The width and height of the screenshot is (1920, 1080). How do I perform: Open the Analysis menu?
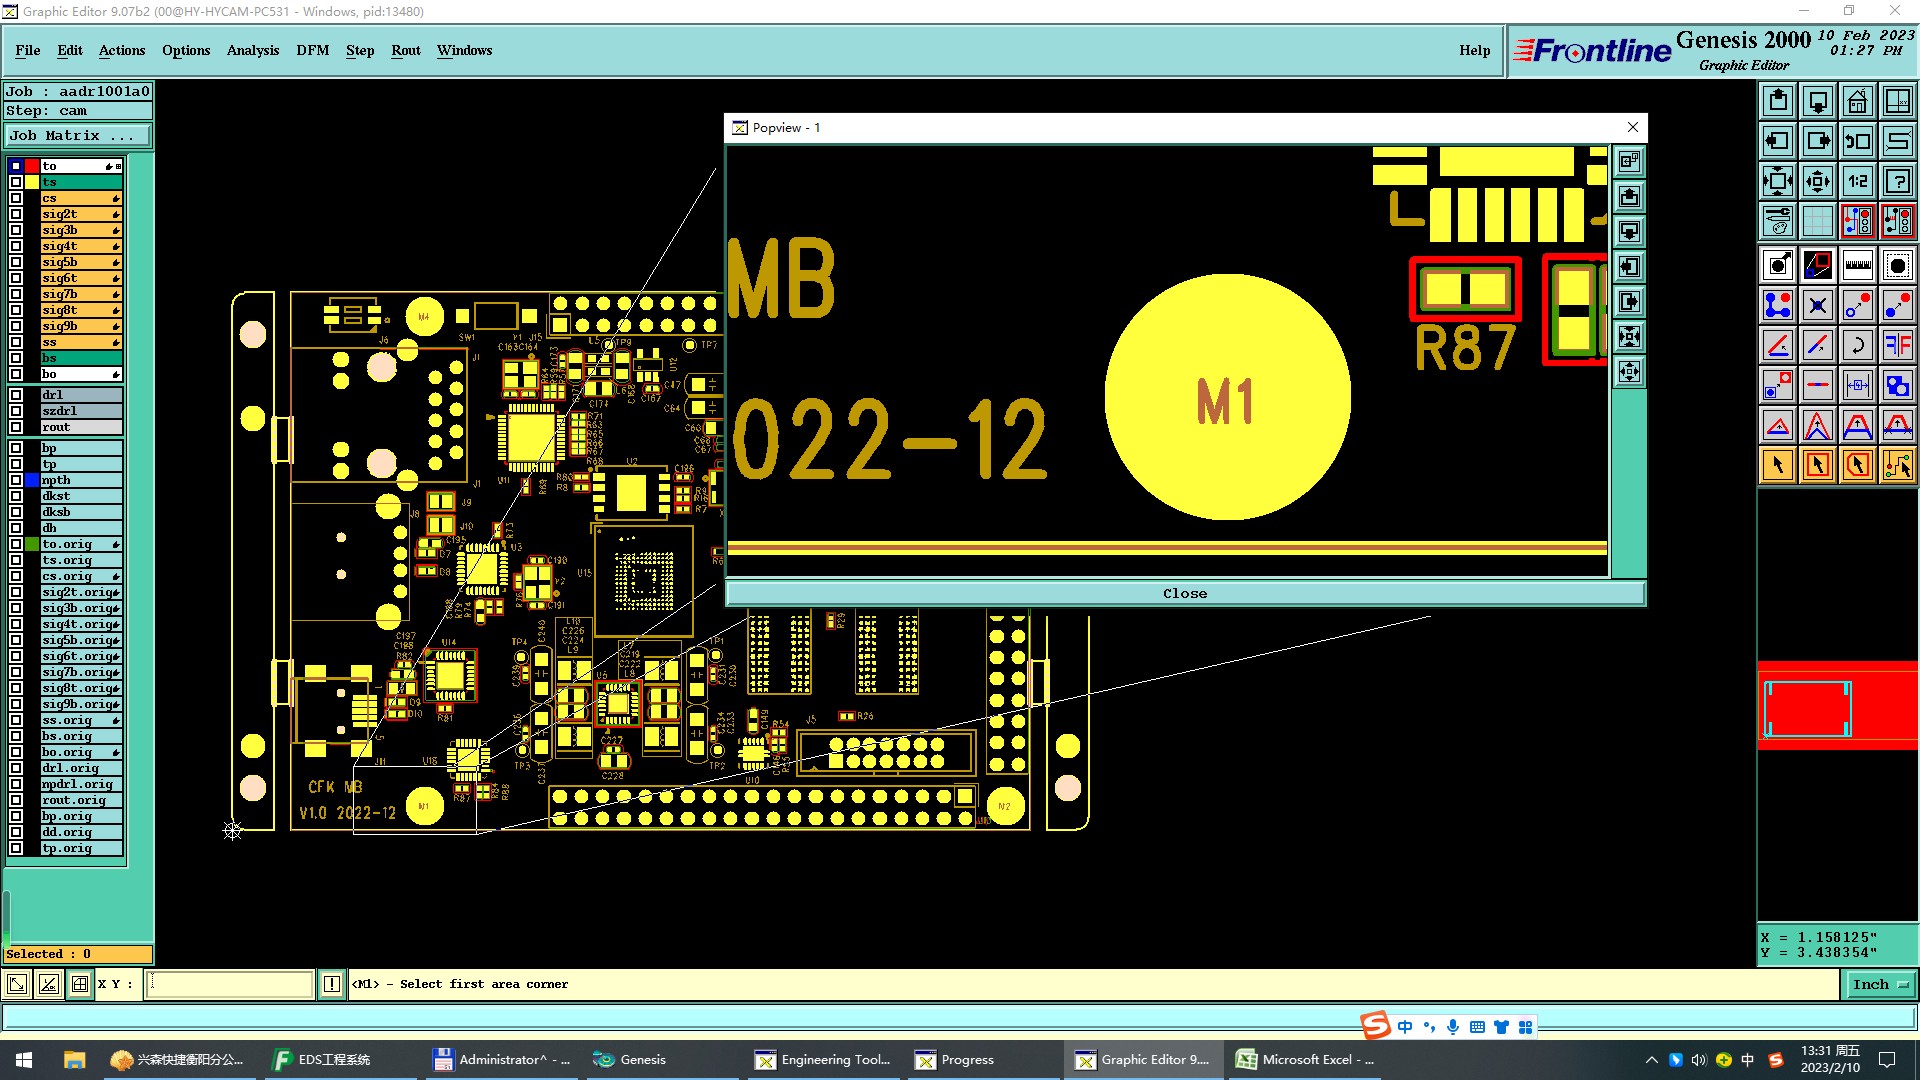pyautogui.click(x=253, y=50)
